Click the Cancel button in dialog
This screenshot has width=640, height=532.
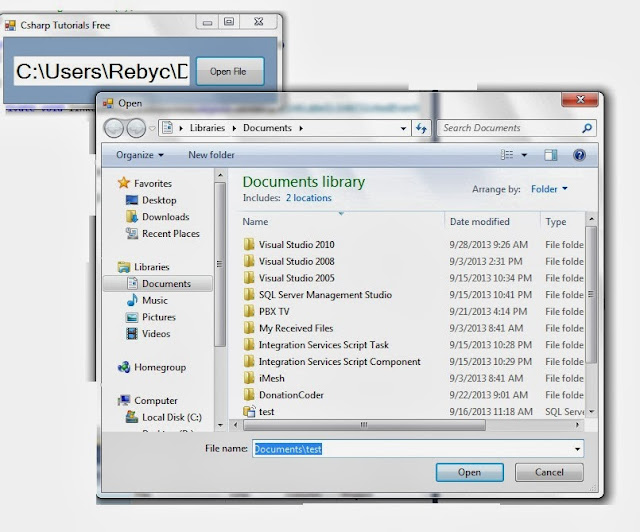pos(549,472)
